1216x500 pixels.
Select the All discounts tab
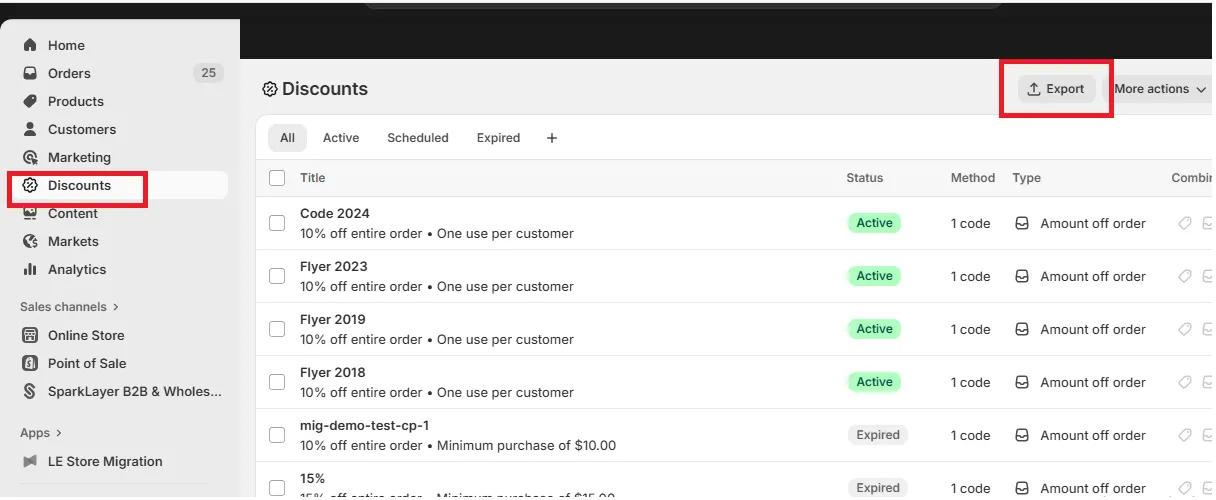(x=287, y=138)
